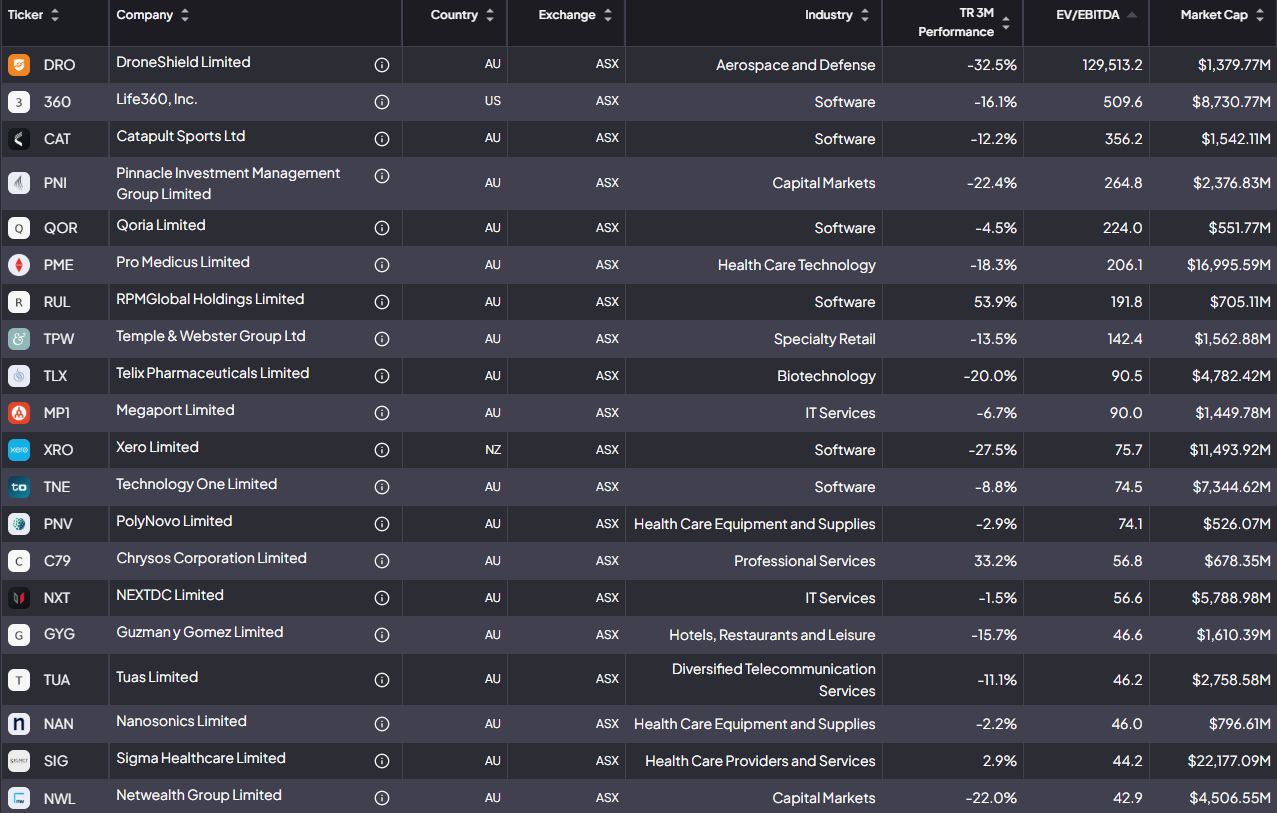Image resolution: width=1277 pixels, height=813 pixels.
Task: Show info for Guzman y Gomez Limited
Action: click(381, 635)
